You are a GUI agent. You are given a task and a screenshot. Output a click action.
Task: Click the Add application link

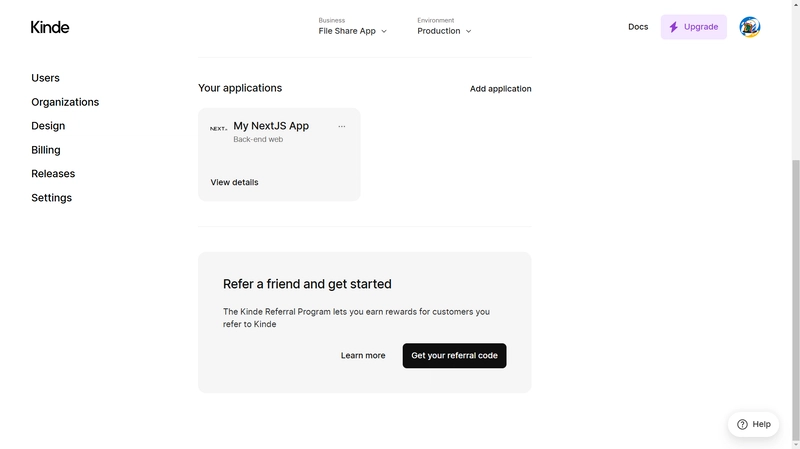tap(501, 89)
